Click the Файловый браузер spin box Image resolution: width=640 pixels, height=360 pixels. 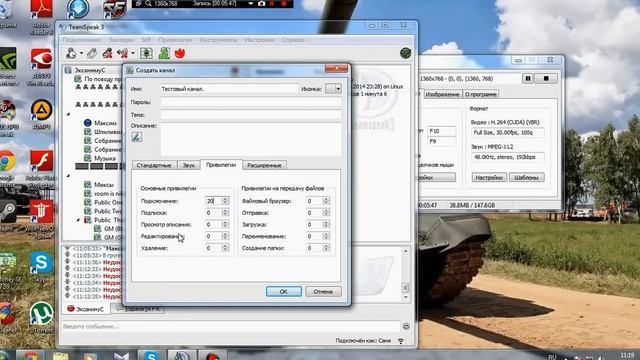click(x=318, y=201)
